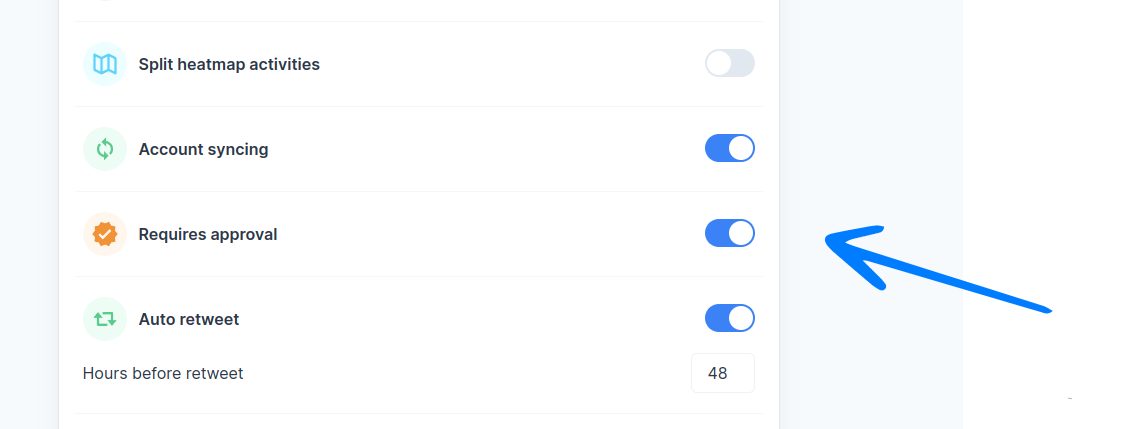Select the Split heatmap activities label
Viewport: 1126px width, 429px height.
[229, 64]
